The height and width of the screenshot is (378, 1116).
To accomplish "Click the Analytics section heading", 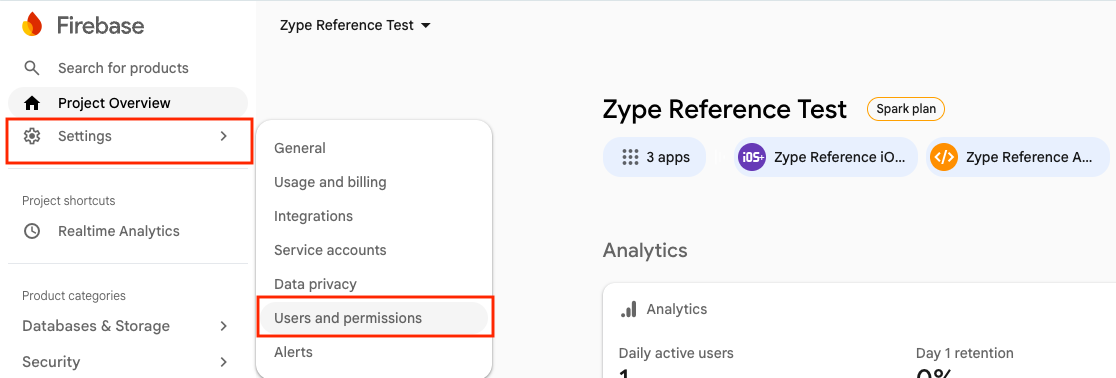I will pyautogui.click(x=645, y=250).
